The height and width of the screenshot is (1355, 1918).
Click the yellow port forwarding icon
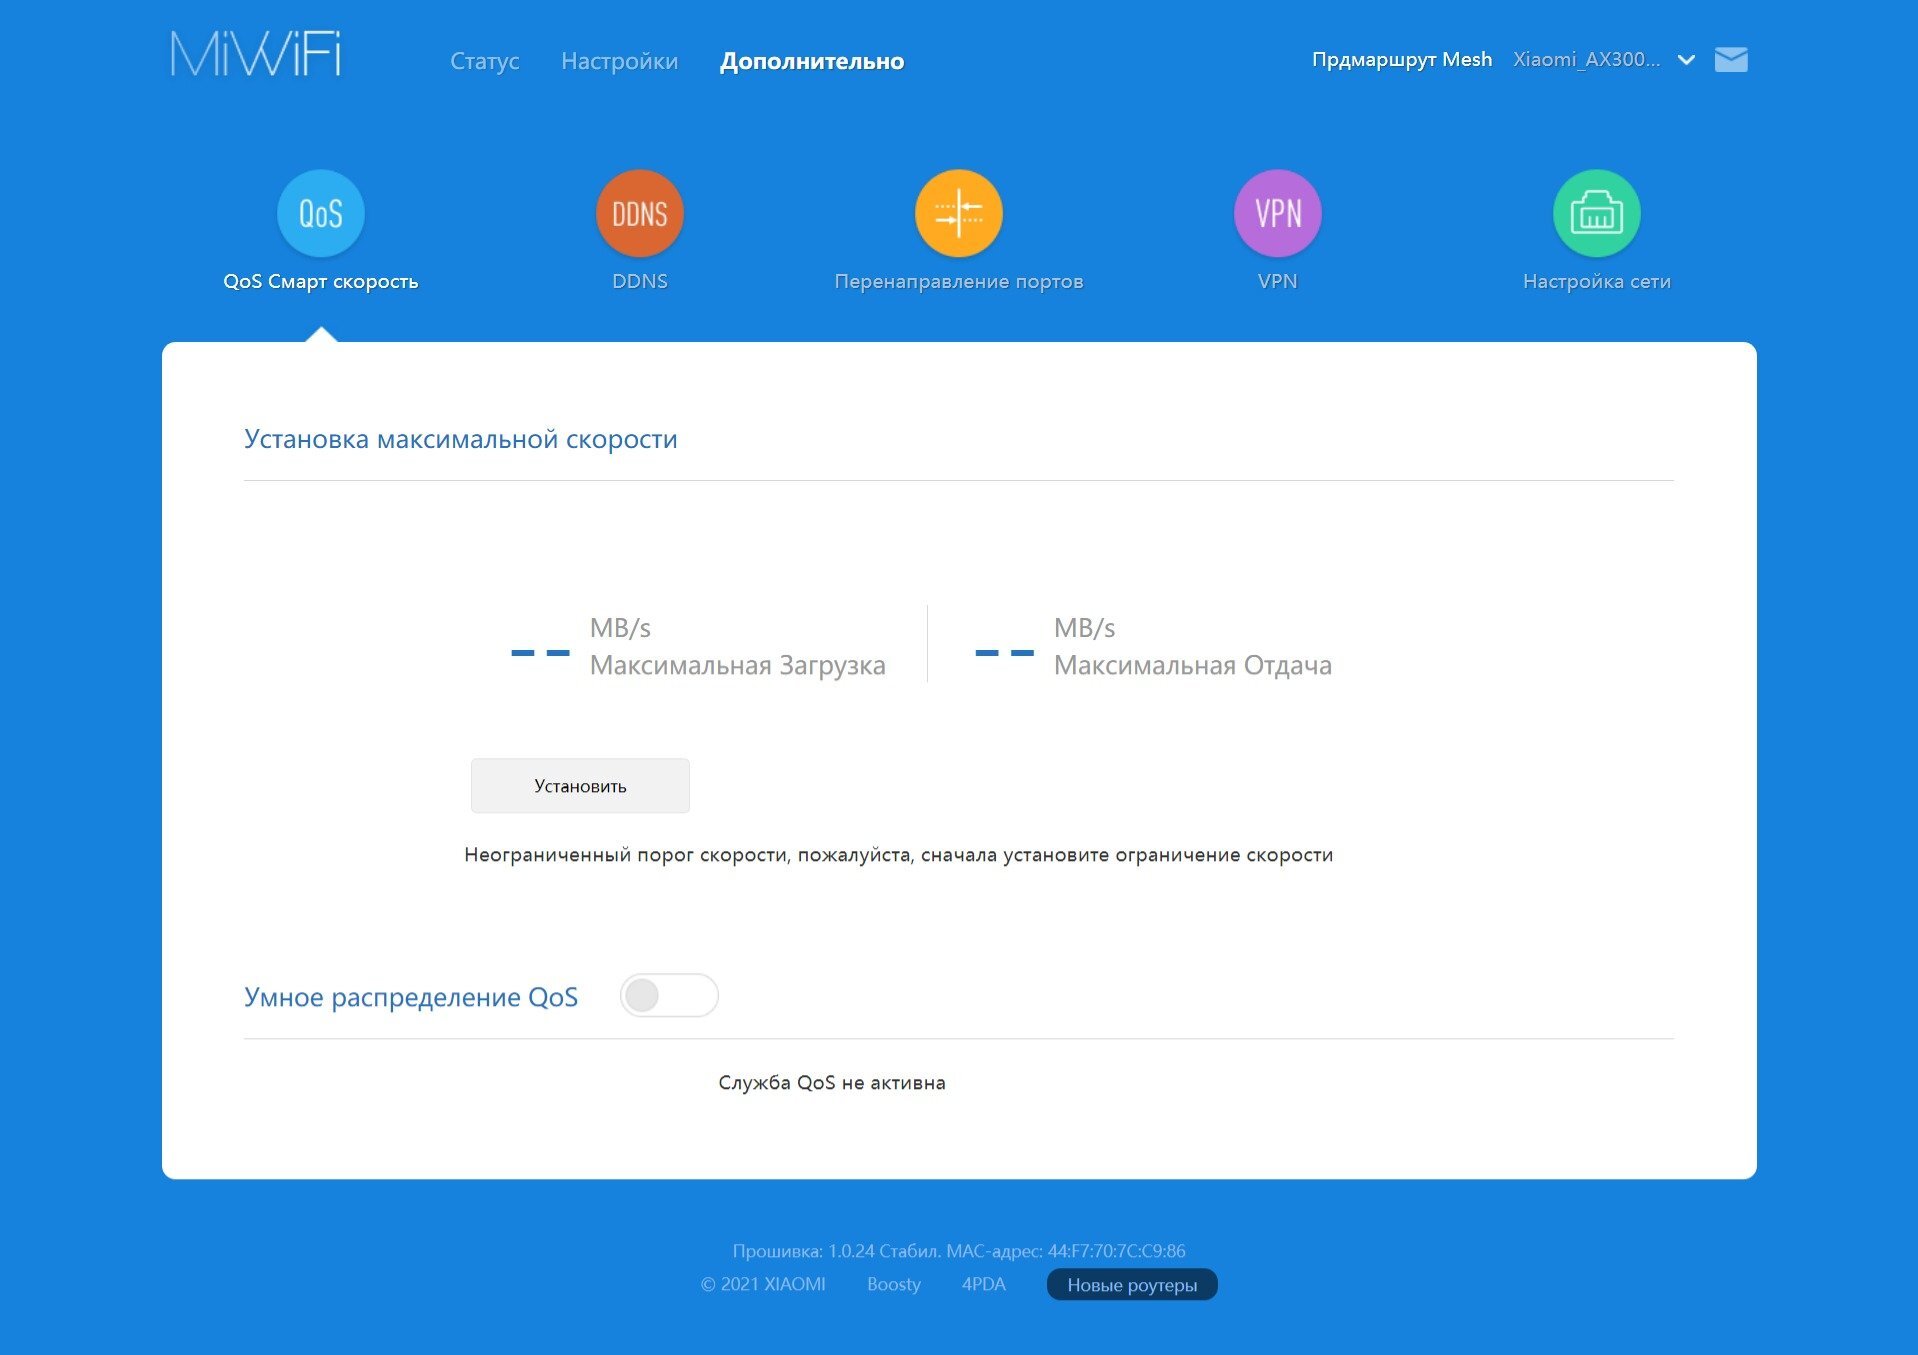tap(958, 213)
